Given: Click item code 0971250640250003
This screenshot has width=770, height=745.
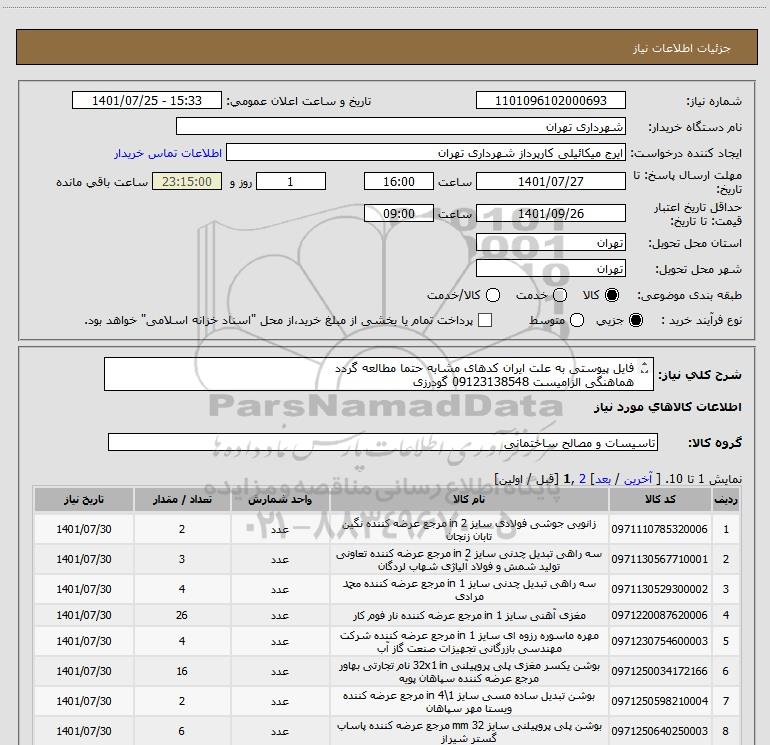Looking at the screenshot, I should pos(660,731).
